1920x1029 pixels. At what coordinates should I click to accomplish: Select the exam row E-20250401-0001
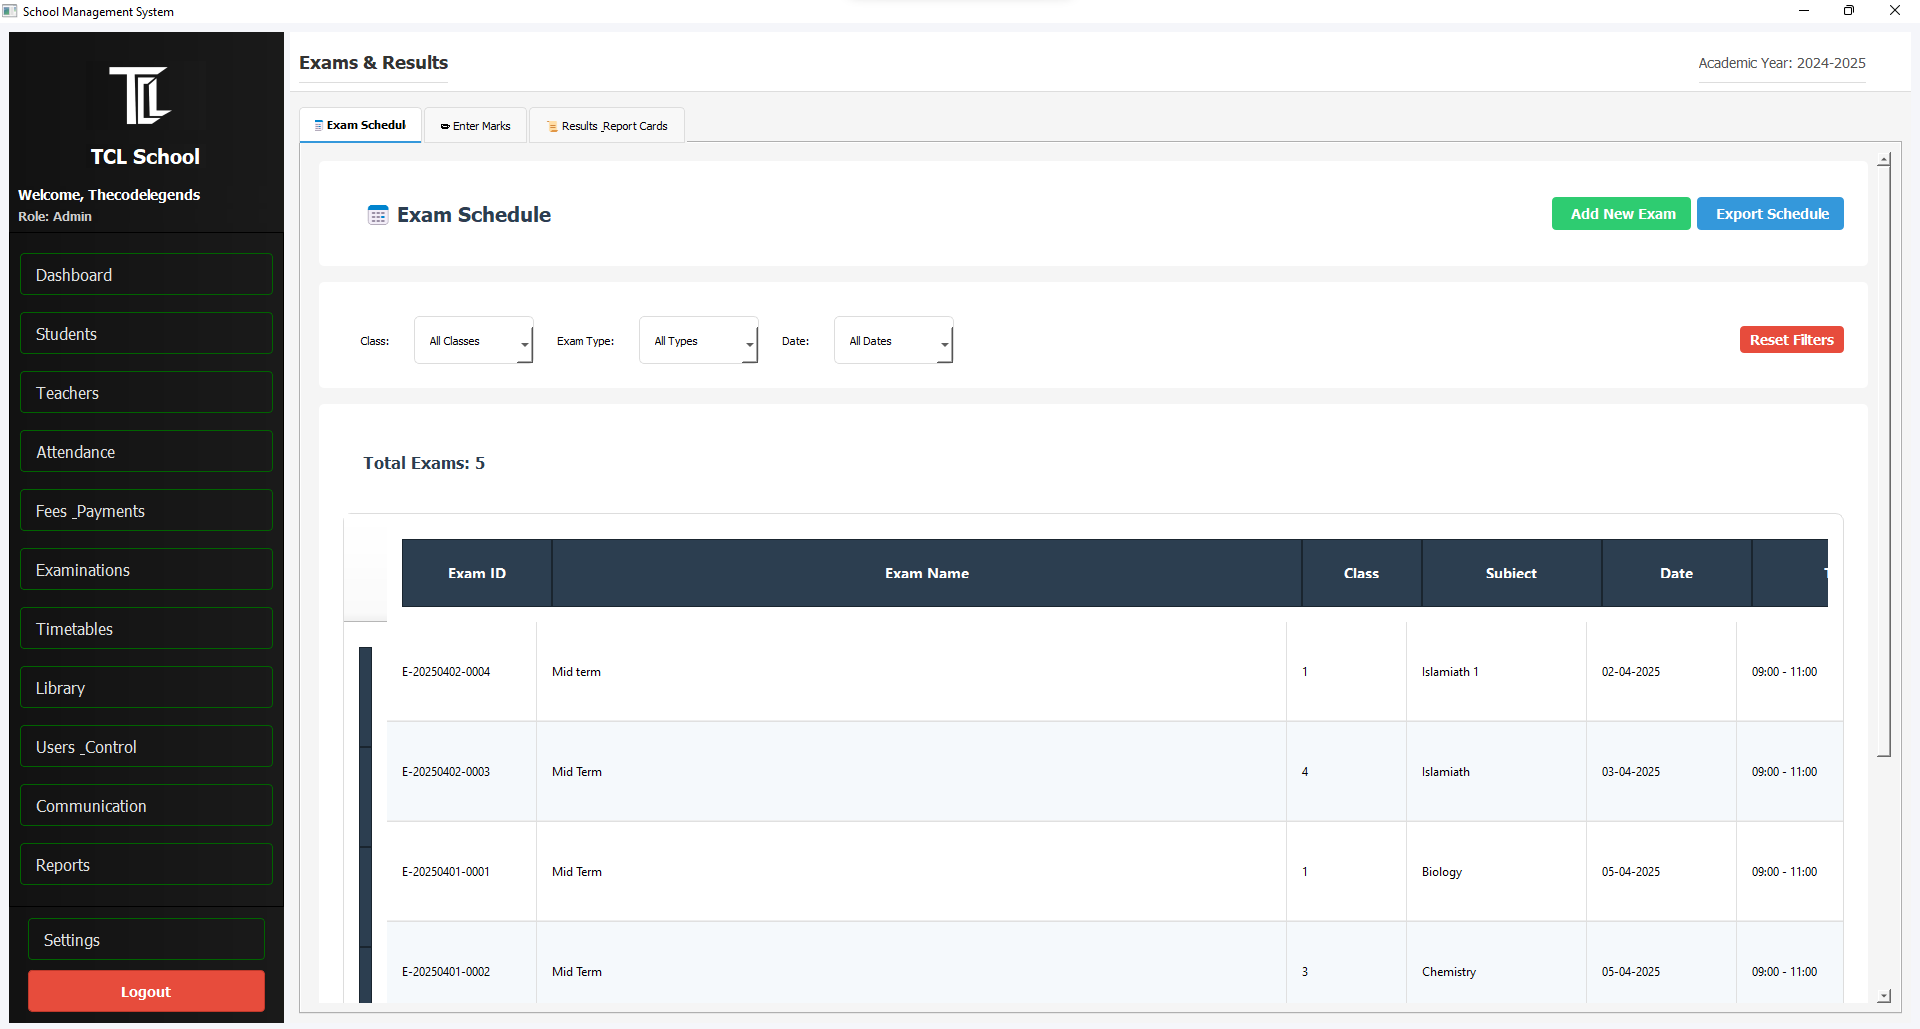(446, 872)
